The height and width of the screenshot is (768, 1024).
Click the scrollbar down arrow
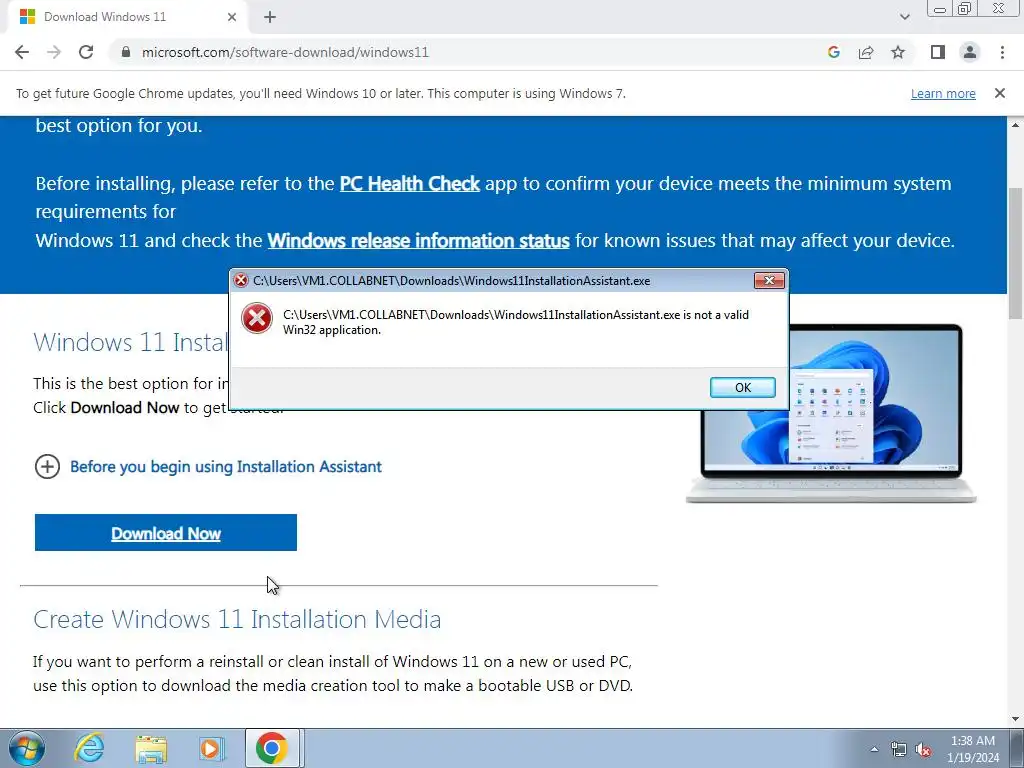[x=1016, y=719]
